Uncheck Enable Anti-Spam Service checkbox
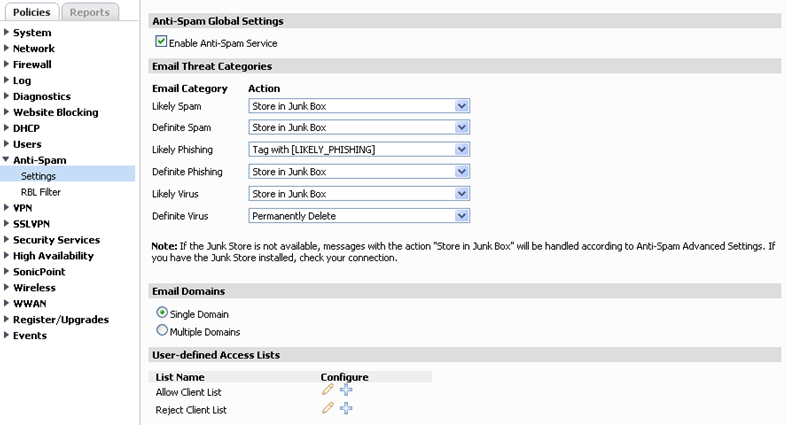Image resolution: width=786 pixels, height=426 pixels. click(161, 42)
